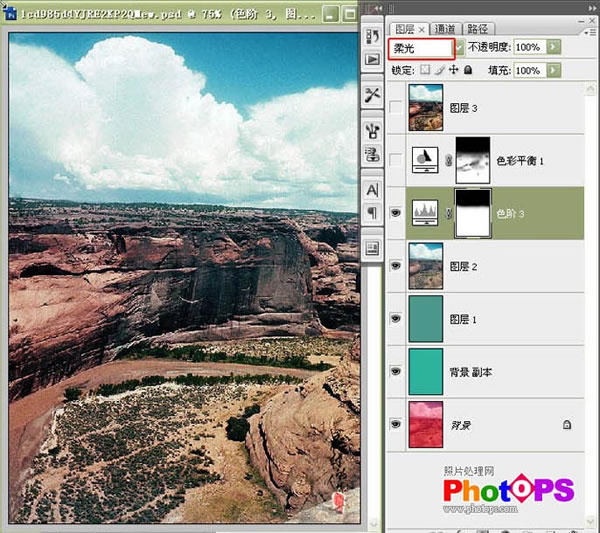Image resolution: width=600 pixels, height=533 pixels.
Task: Hide the 背景 layer with its eye
Action: 396,424
